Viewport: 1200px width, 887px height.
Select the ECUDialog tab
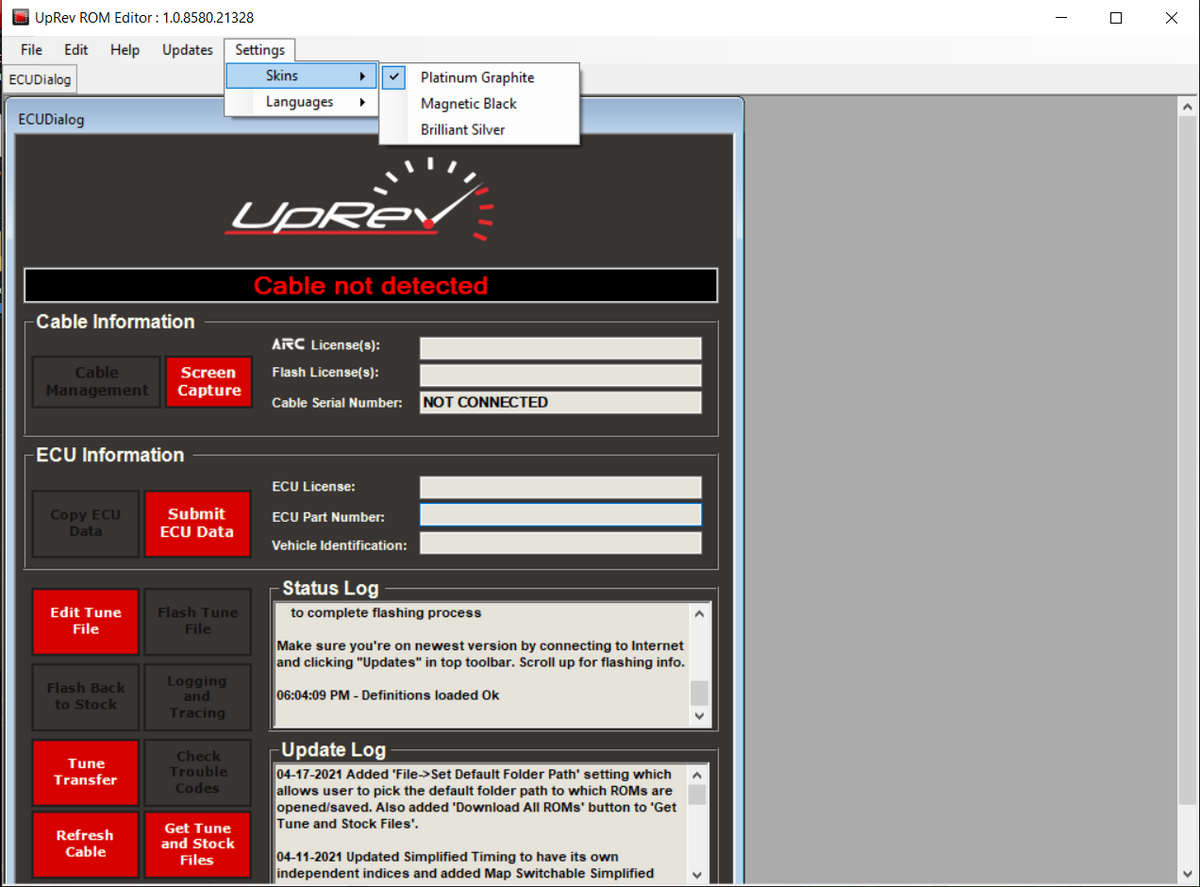tap(39, 78)
